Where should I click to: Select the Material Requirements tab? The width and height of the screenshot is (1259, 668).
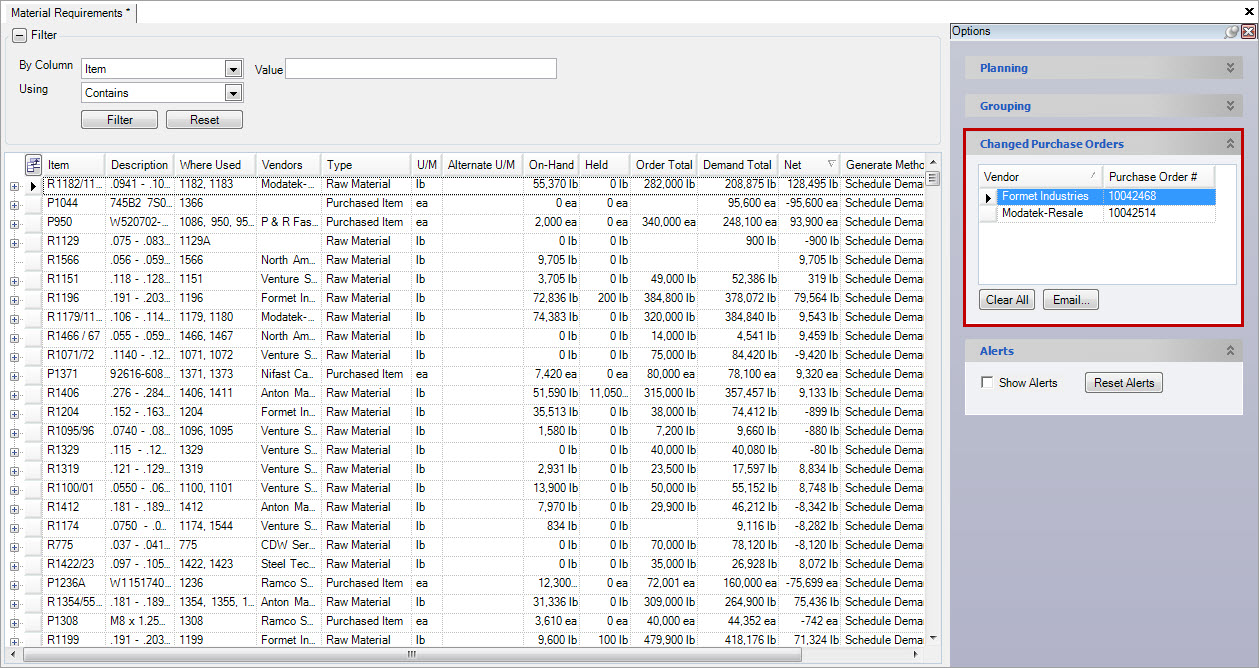[x=69, y=13]
